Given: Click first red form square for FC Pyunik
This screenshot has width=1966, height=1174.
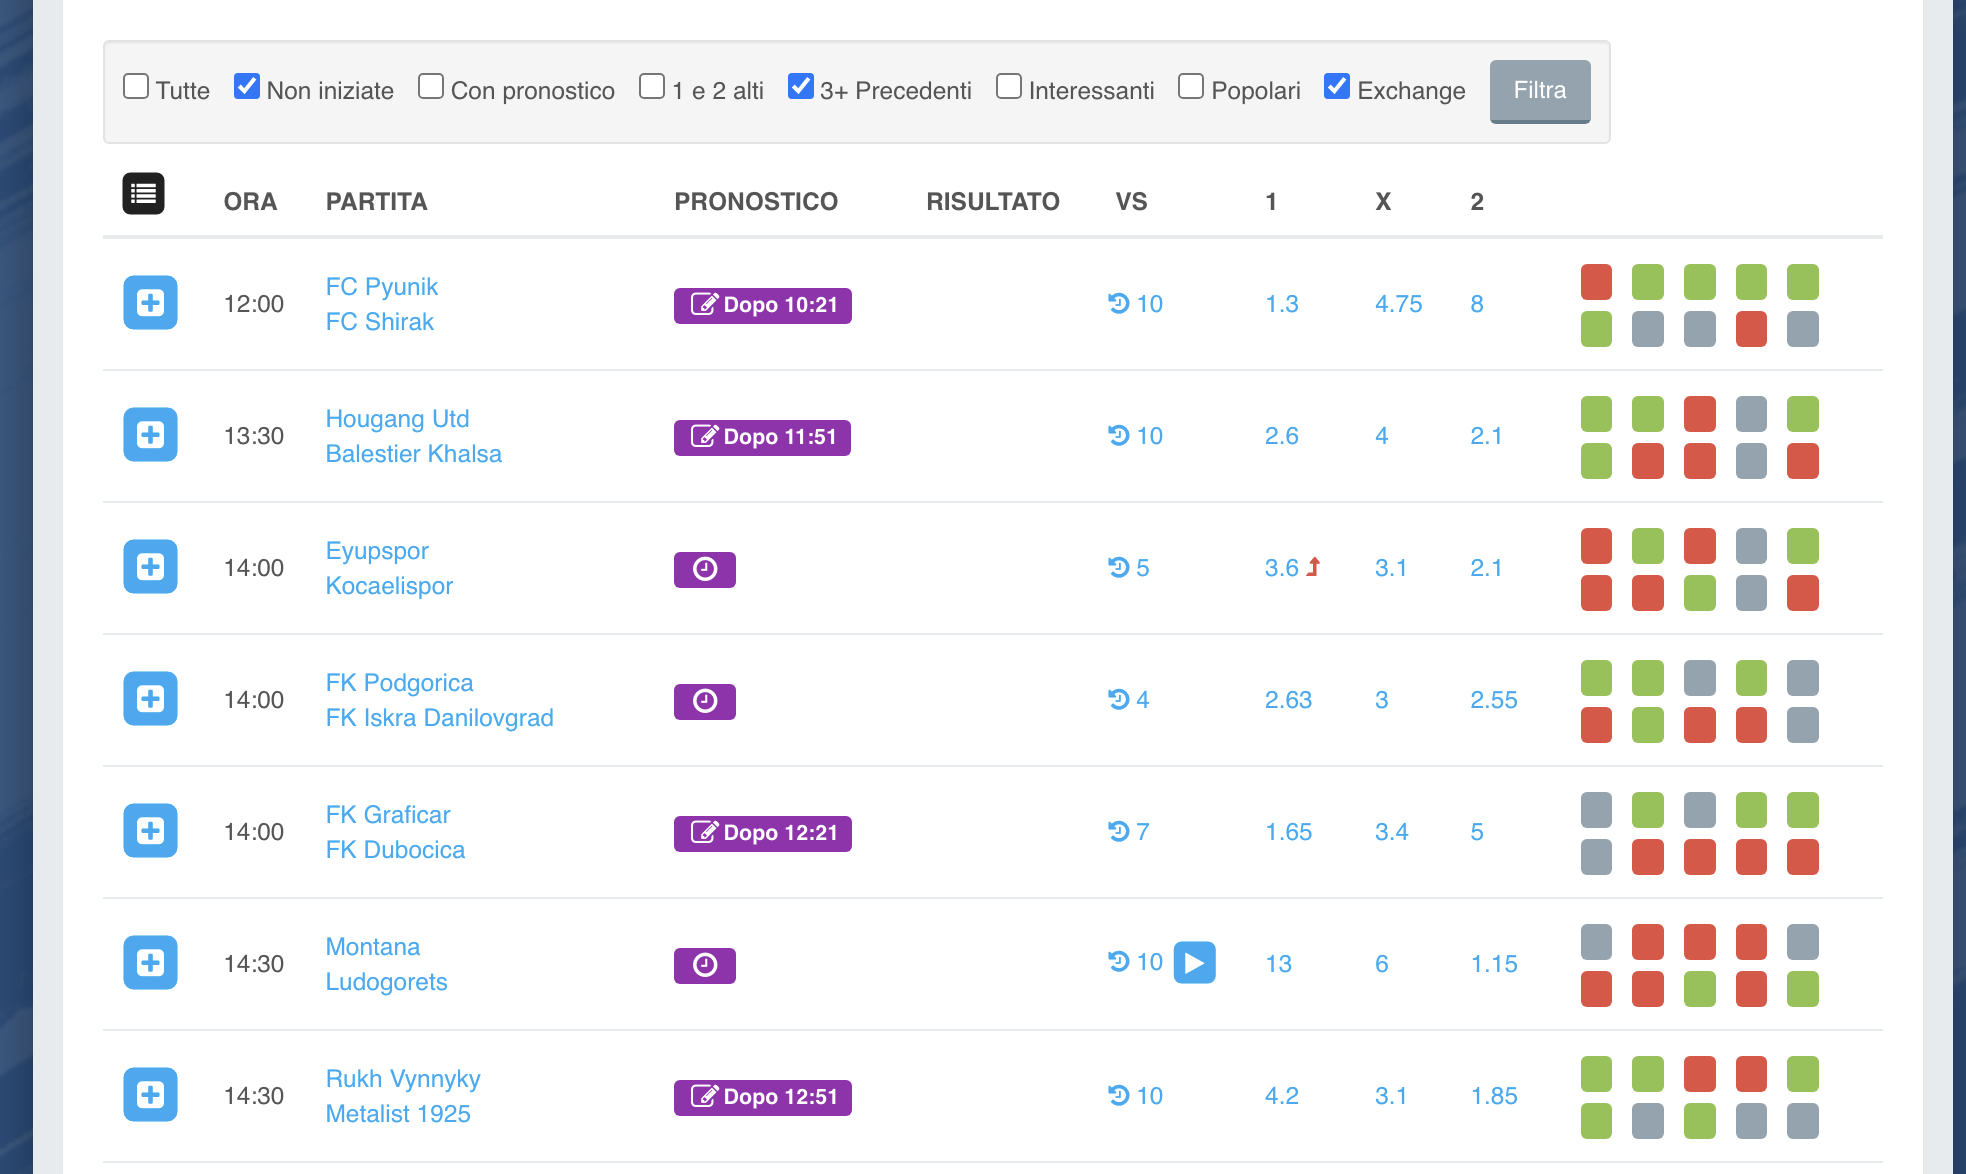Looking at the screenshot, I should [1596, 282].
